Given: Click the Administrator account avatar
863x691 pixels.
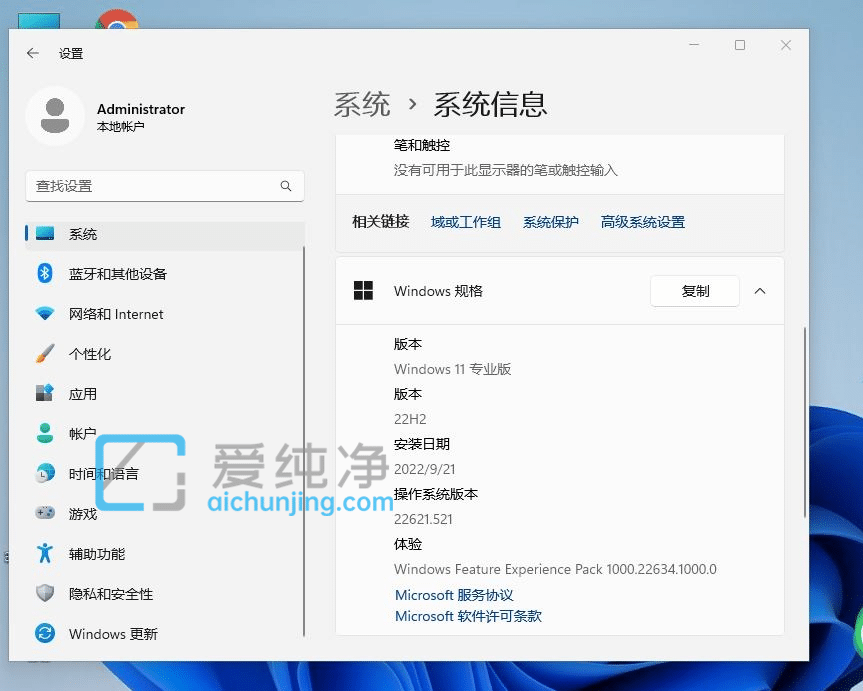Looking at the screenshot, I should tap(55, 117).
